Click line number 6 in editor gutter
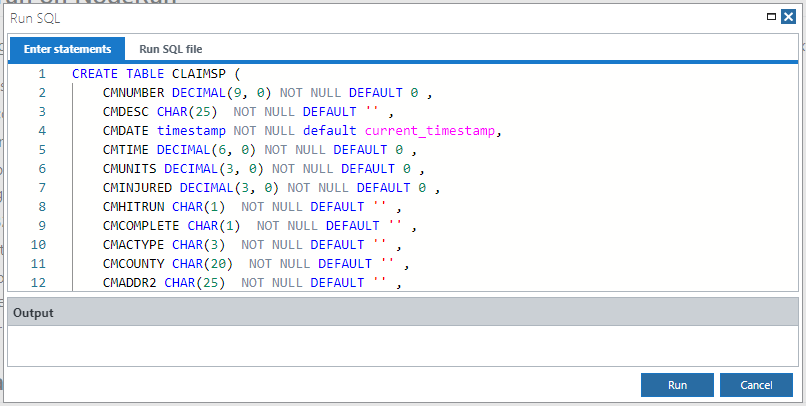 tap(42, 169)
